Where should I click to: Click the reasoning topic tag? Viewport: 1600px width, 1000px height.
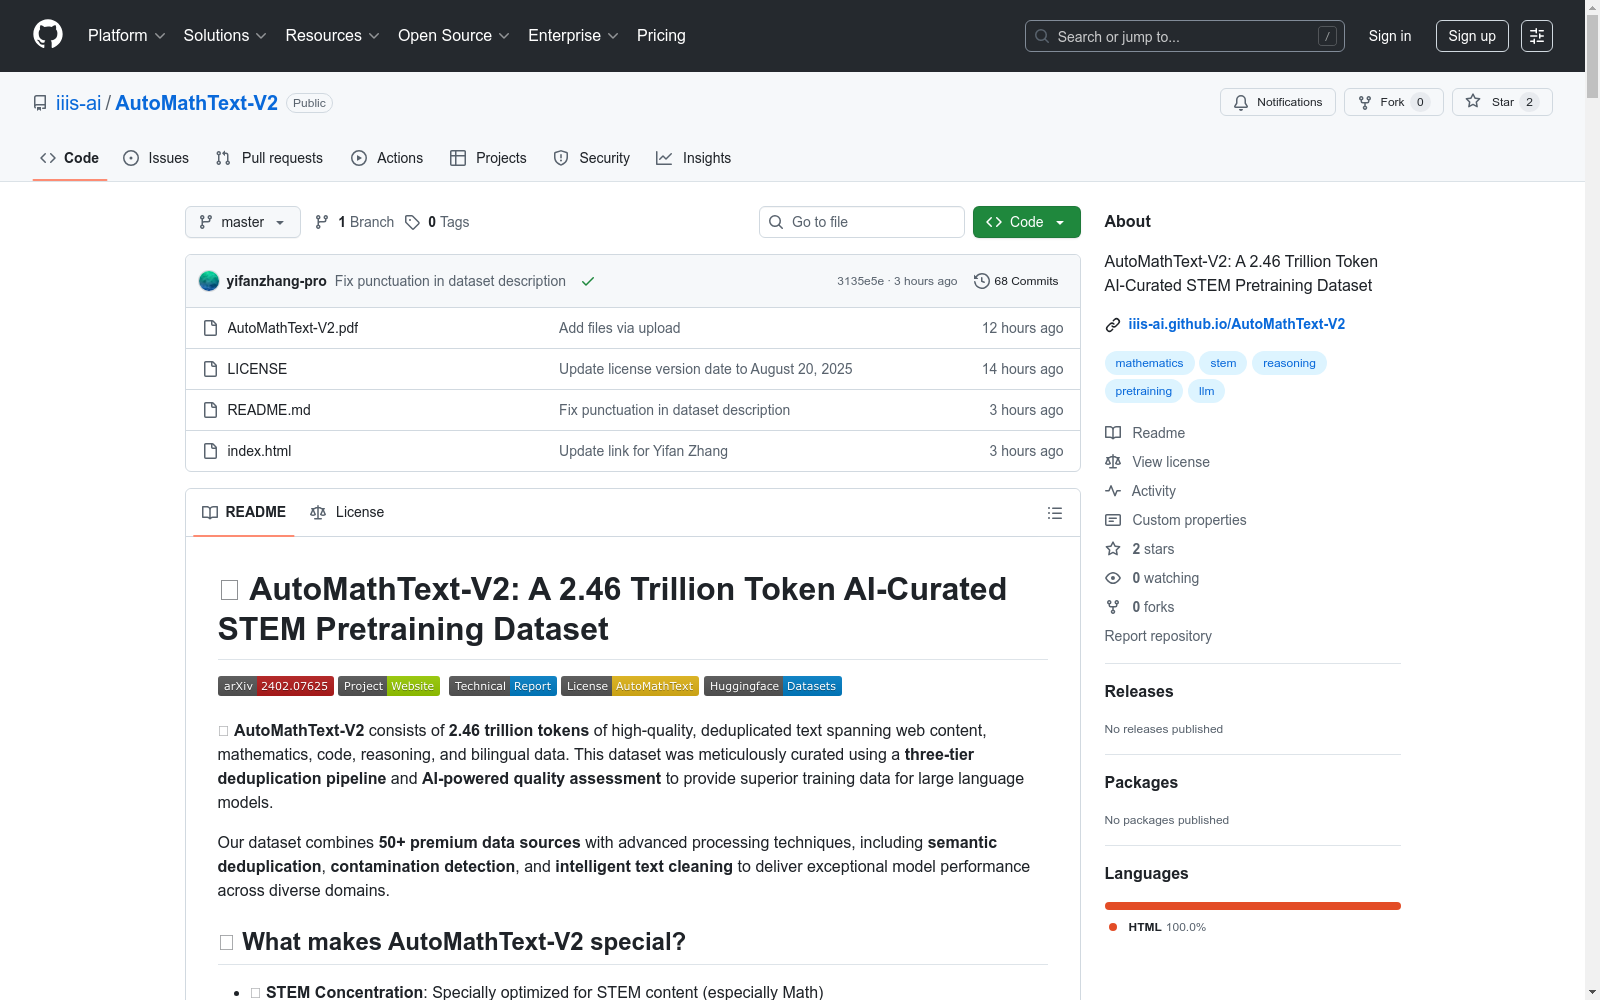pyautogui.click(x=1289, y=363)
